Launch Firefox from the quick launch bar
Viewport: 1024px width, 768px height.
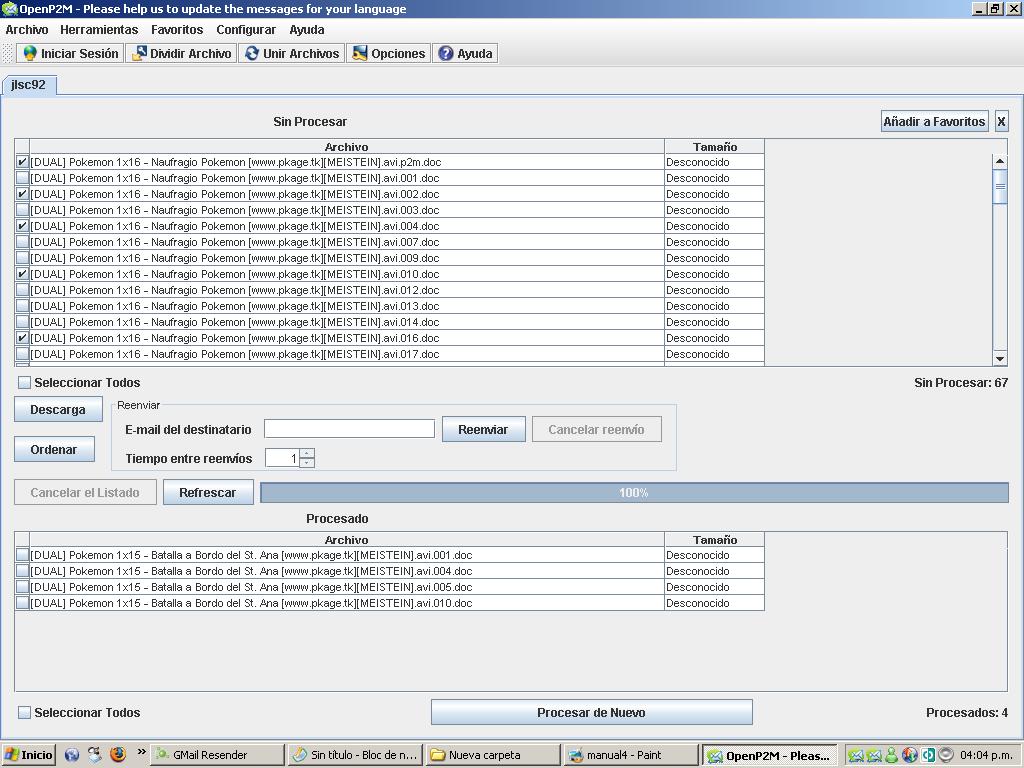[x=117, y=755]
